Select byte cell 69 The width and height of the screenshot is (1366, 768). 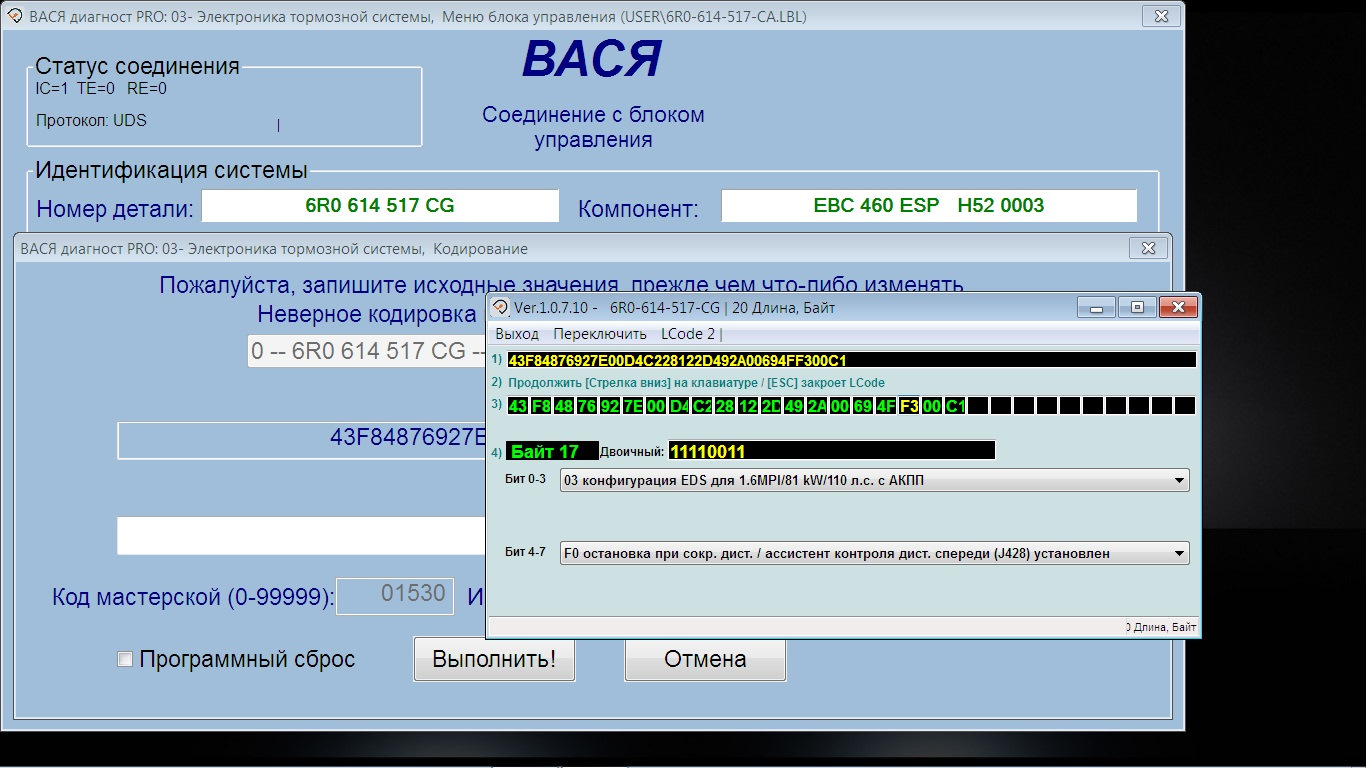863,406
